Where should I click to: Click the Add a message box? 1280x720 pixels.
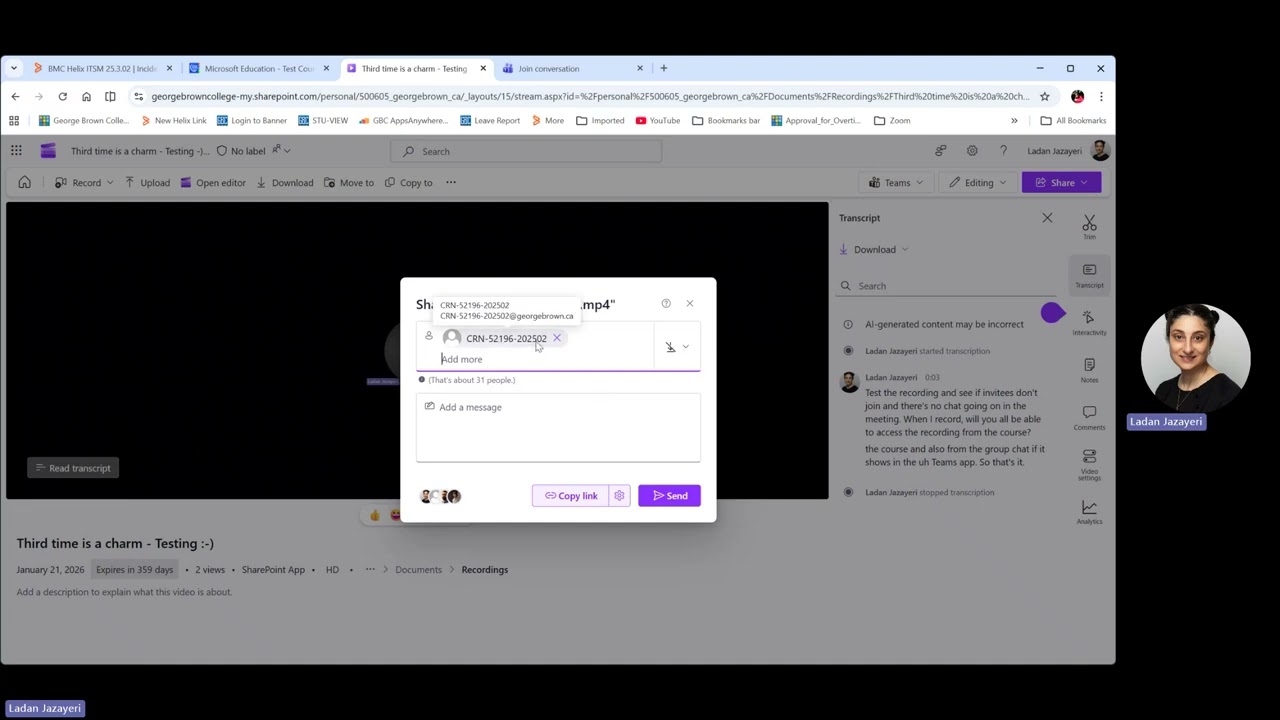pos(558,427)
